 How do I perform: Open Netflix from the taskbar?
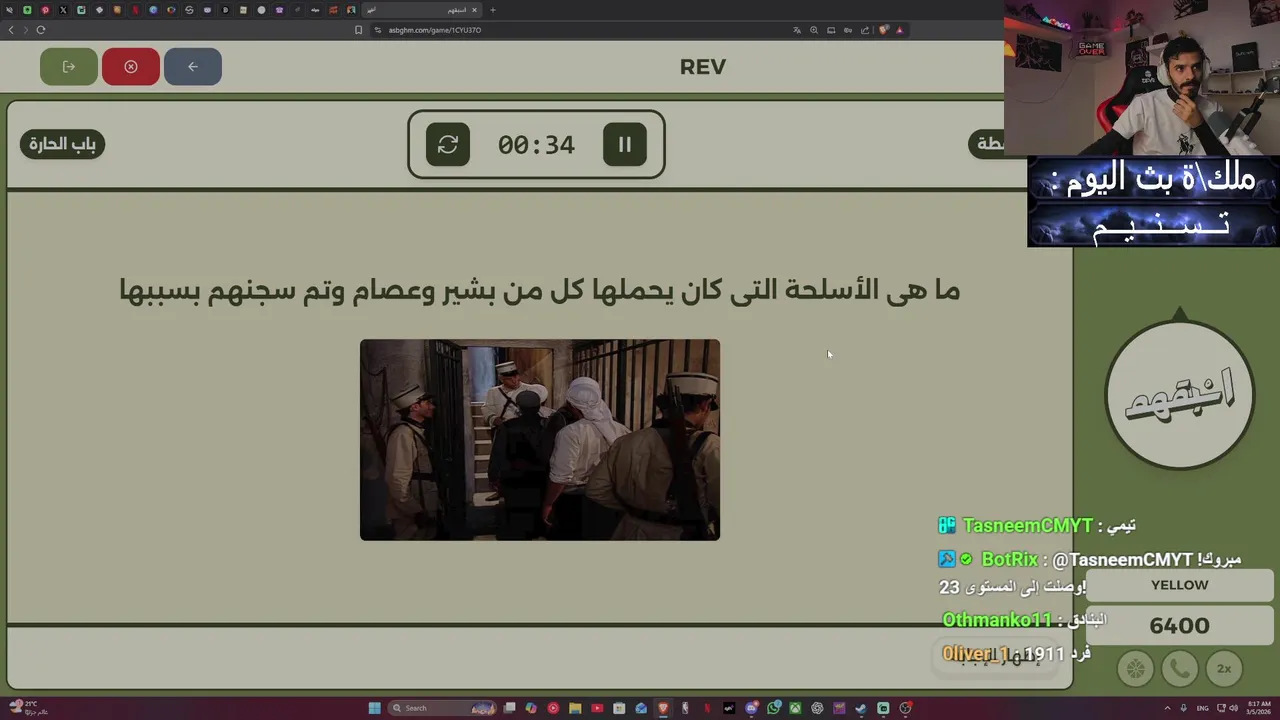[707, 708]
